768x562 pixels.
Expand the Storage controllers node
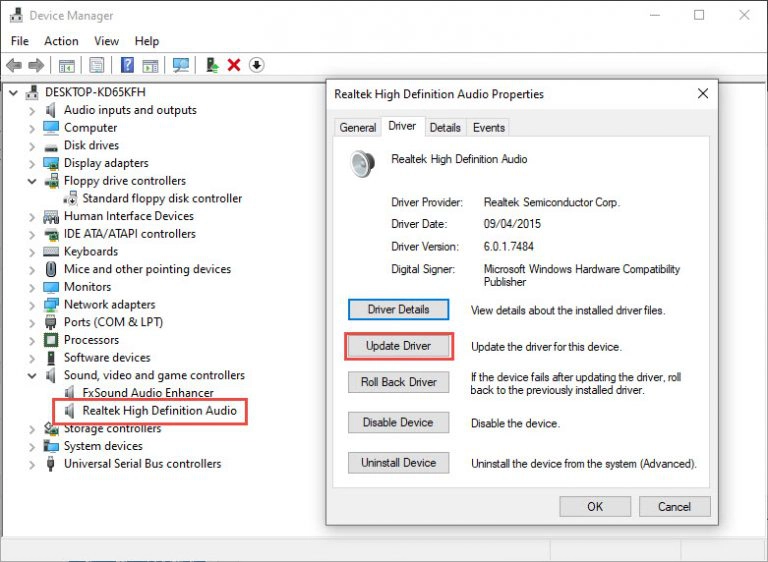[x=32, y=429]
